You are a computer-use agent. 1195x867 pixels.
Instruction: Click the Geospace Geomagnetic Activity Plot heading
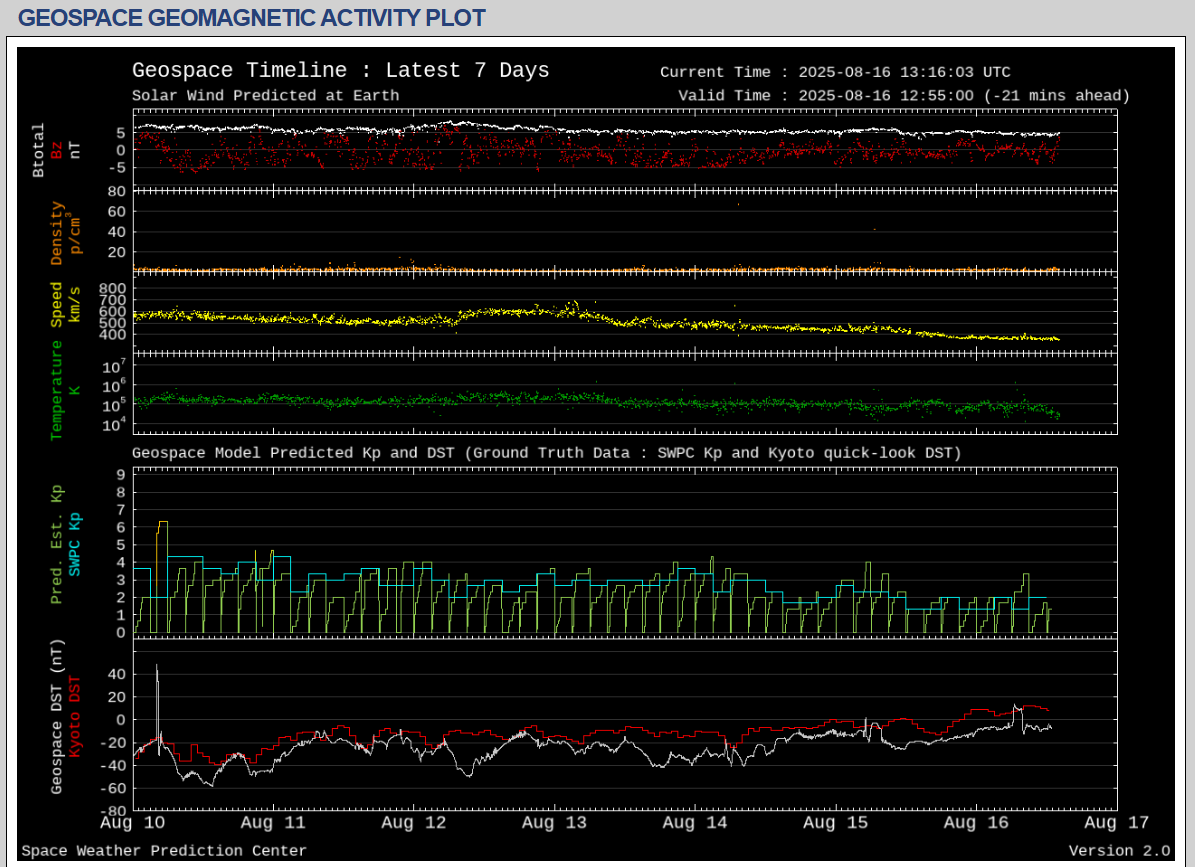252,18
